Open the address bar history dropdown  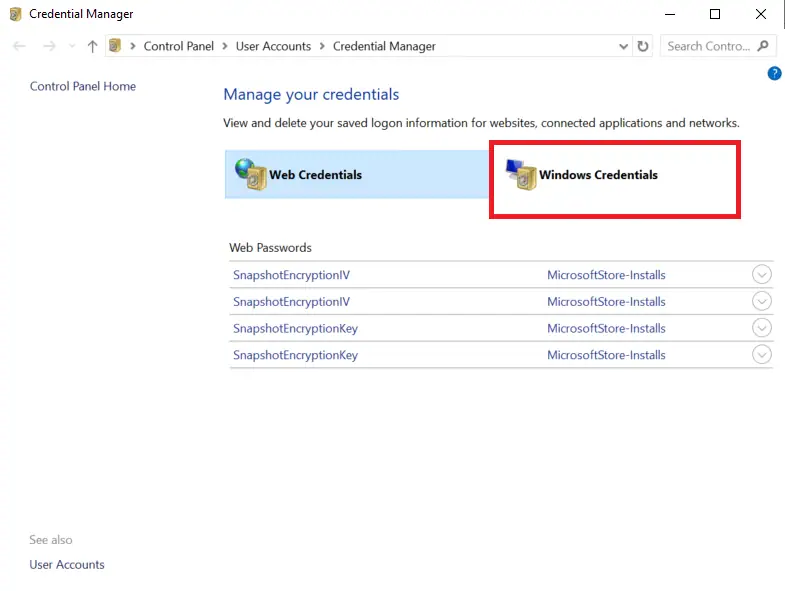pos(624,46)
